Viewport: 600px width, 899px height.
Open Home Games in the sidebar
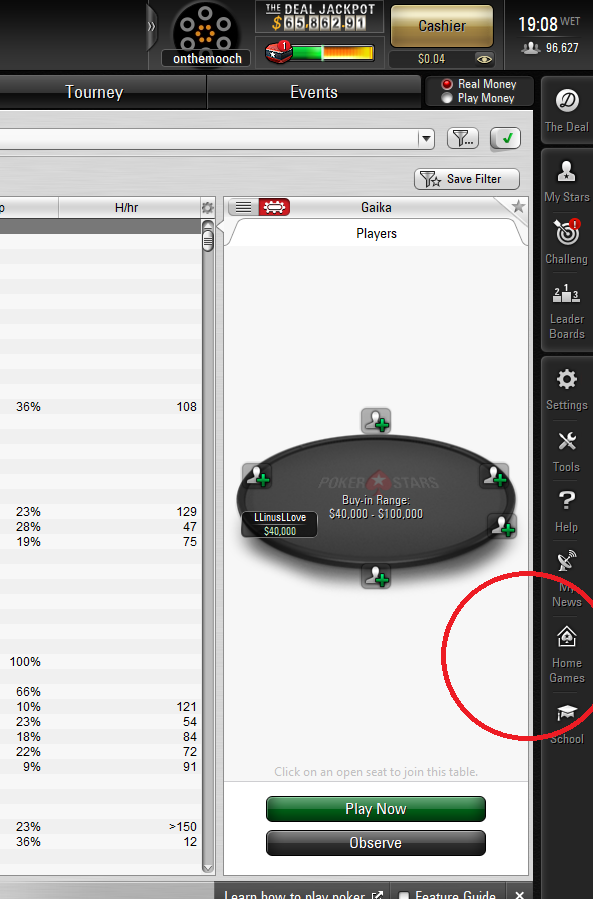point(566,653)
